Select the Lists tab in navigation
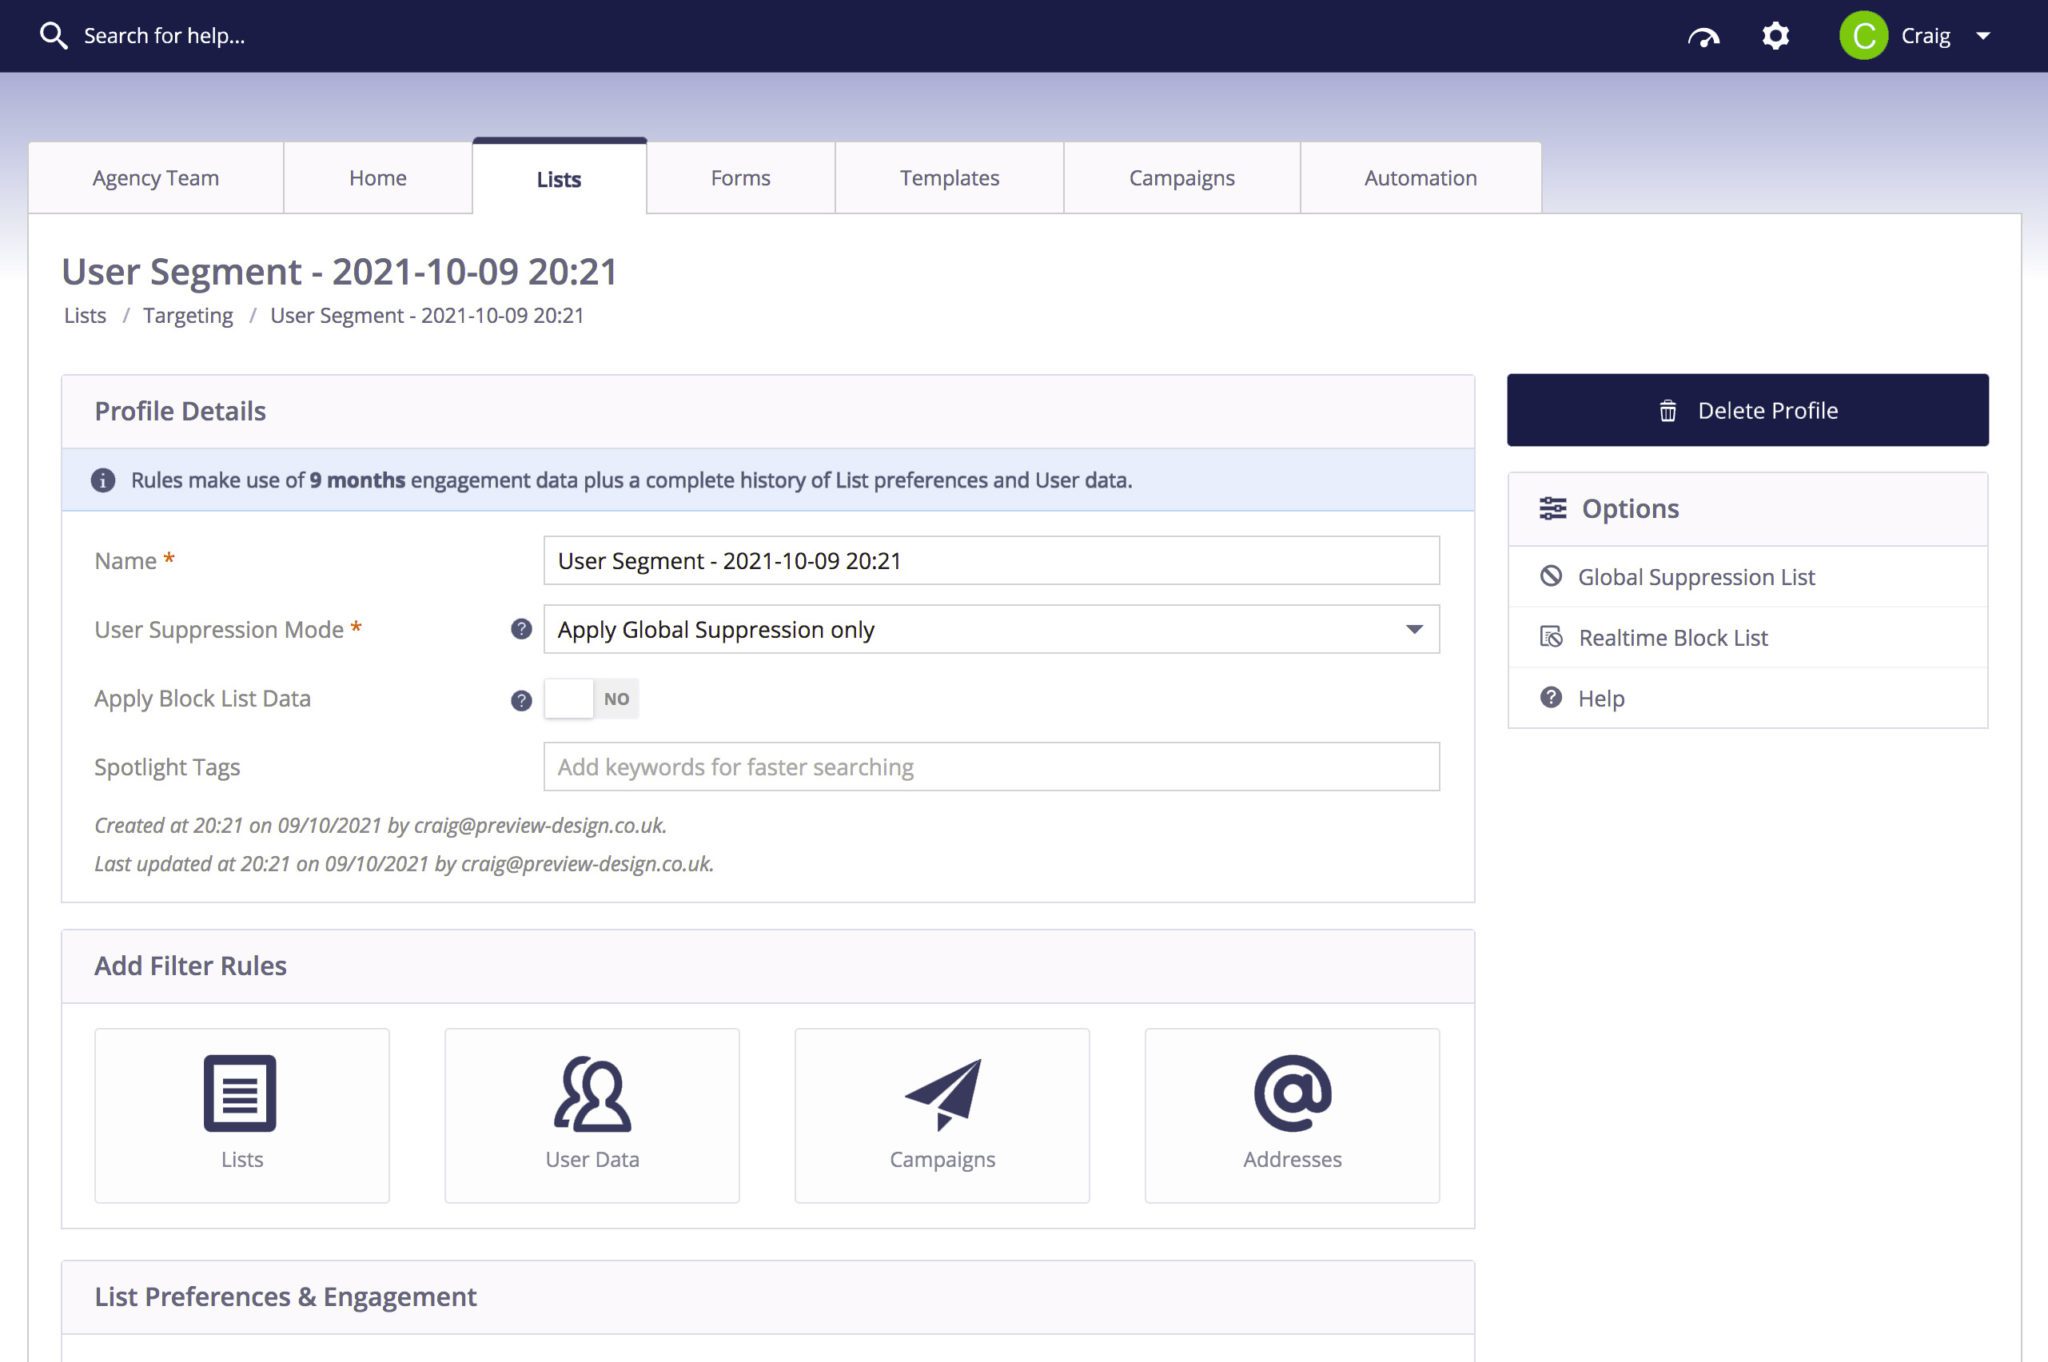The width and height of the screenshot is (2048, 1362). click(x=558, y=178)
